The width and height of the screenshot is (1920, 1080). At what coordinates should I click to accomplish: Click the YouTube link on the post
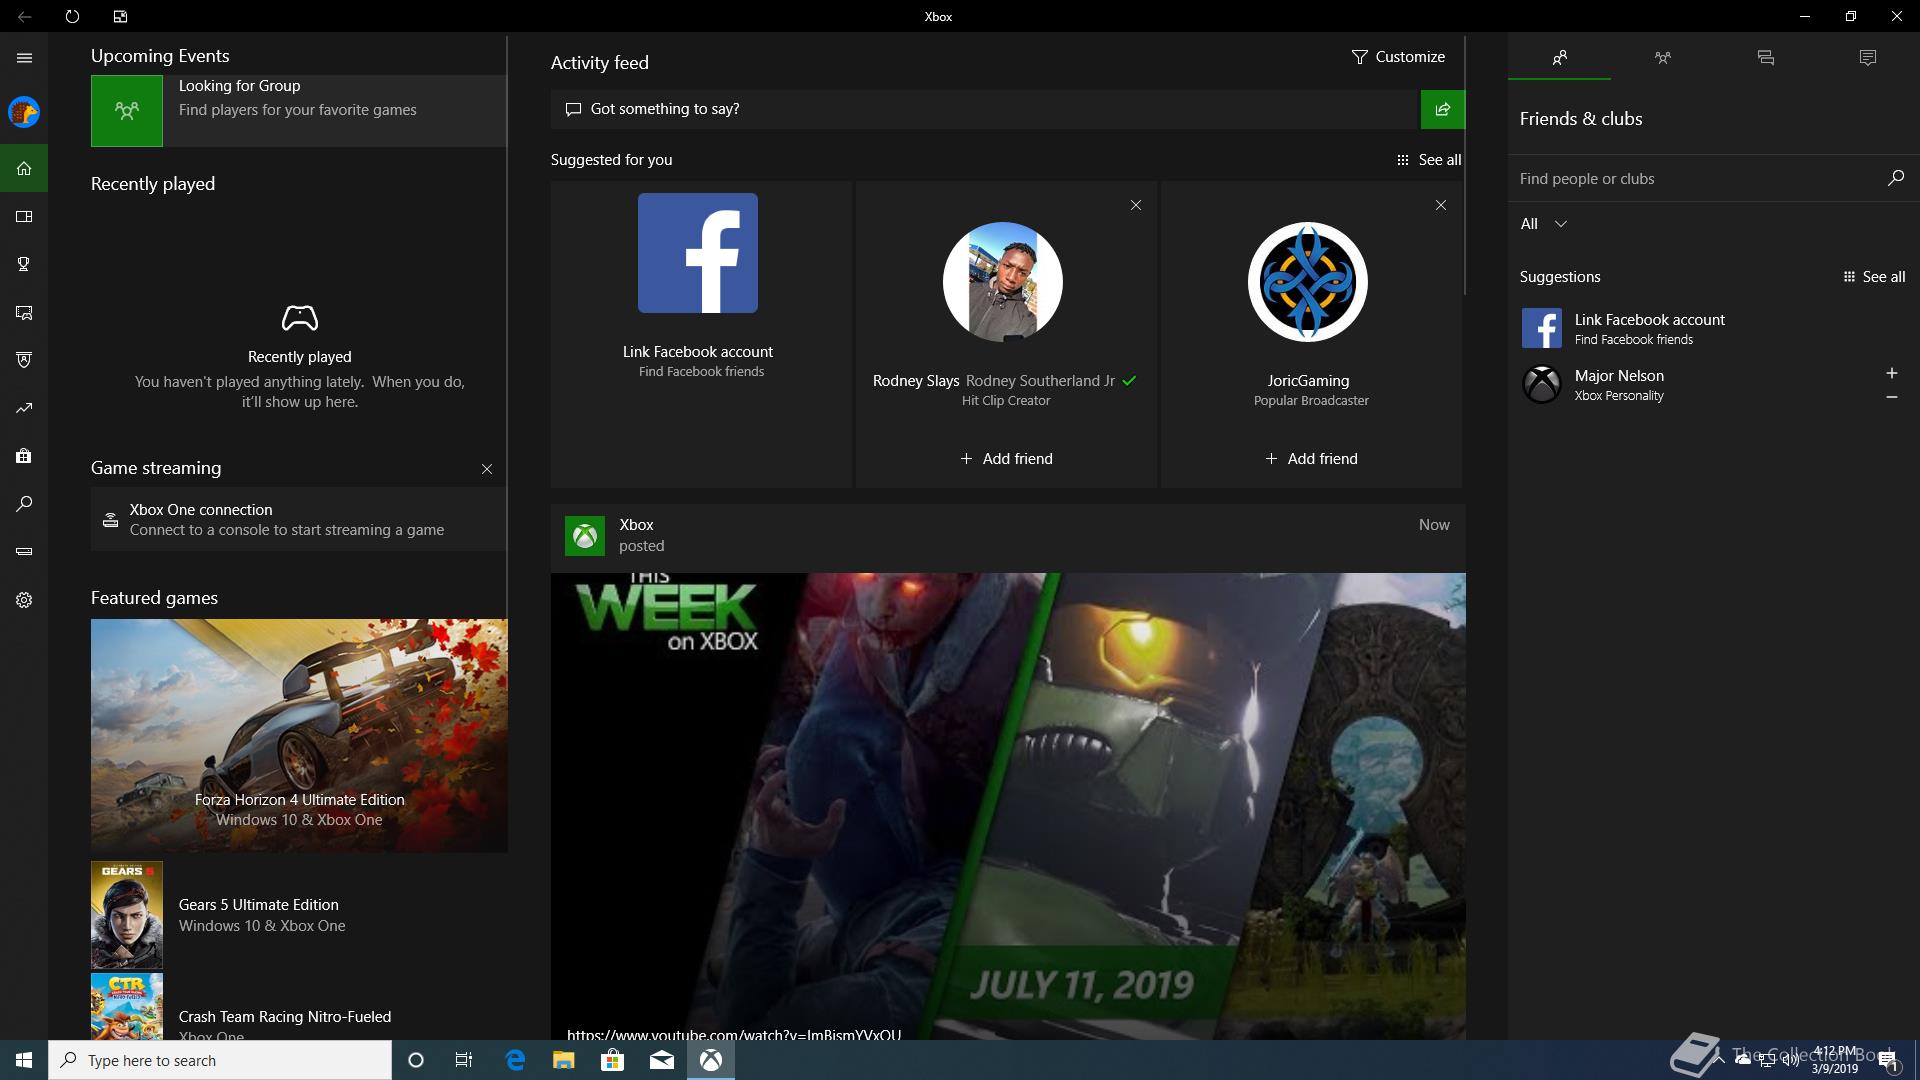point(734,1034)
